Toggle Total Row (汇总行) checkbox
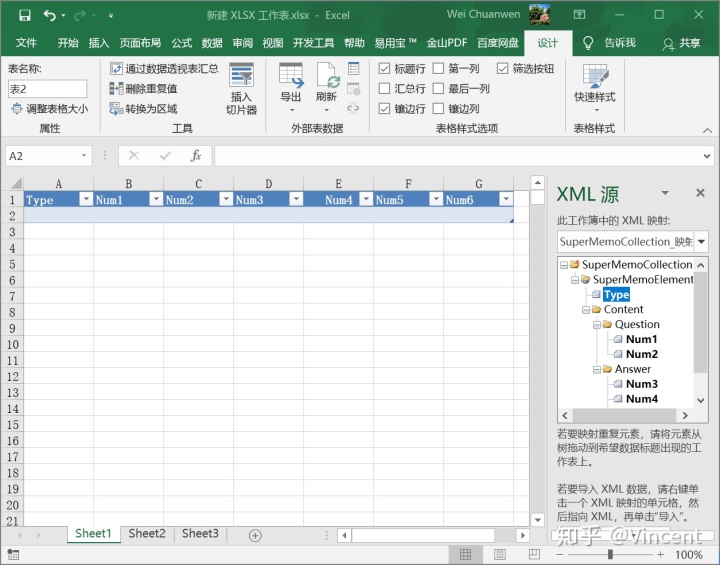720x565 pixels. click(384, 89)
